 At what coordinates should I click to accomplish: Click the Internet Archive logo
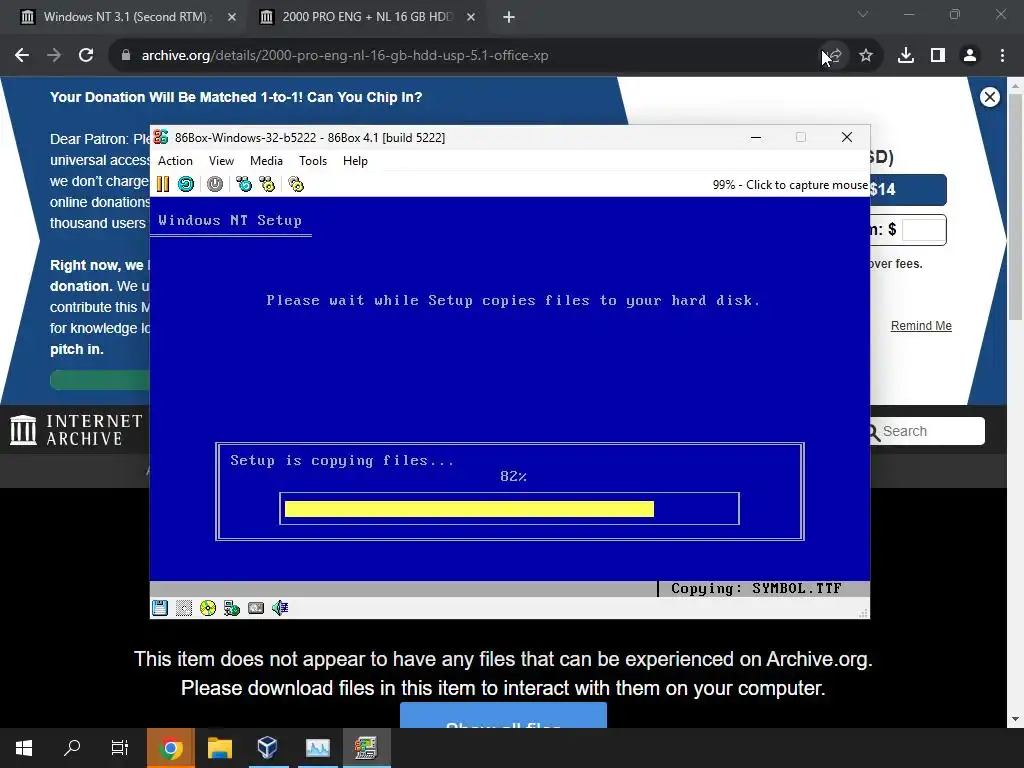tap(76, 430)
